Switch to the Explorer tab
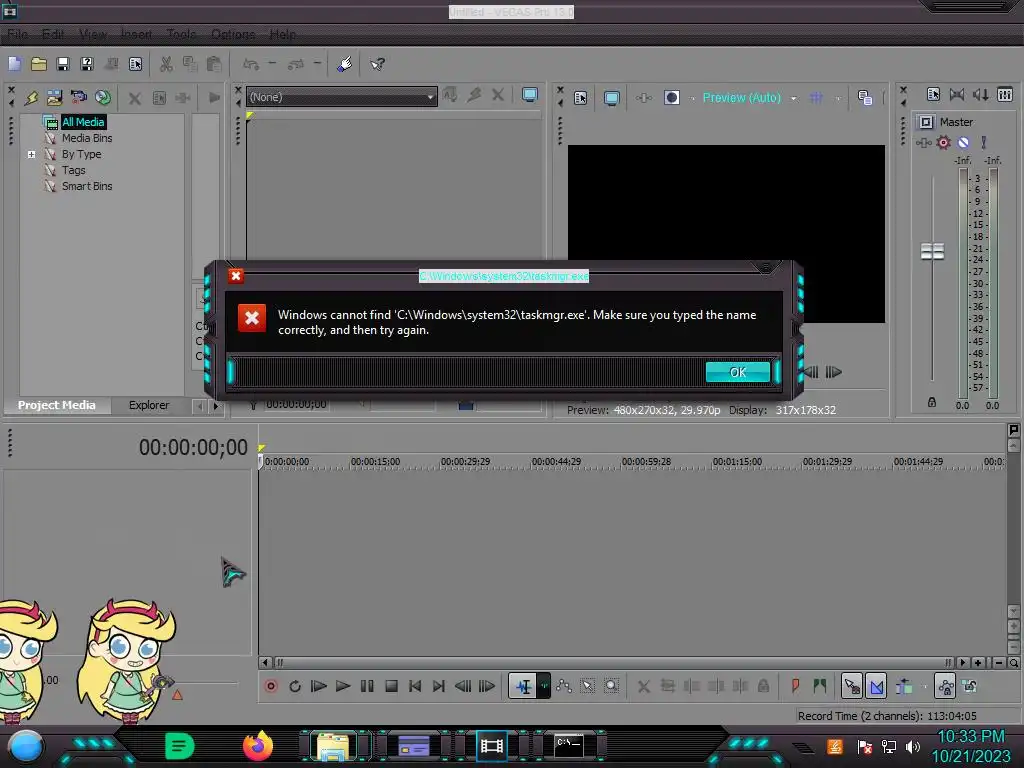The width and height of the screenshot is (1024, 768). coord(149,405)
